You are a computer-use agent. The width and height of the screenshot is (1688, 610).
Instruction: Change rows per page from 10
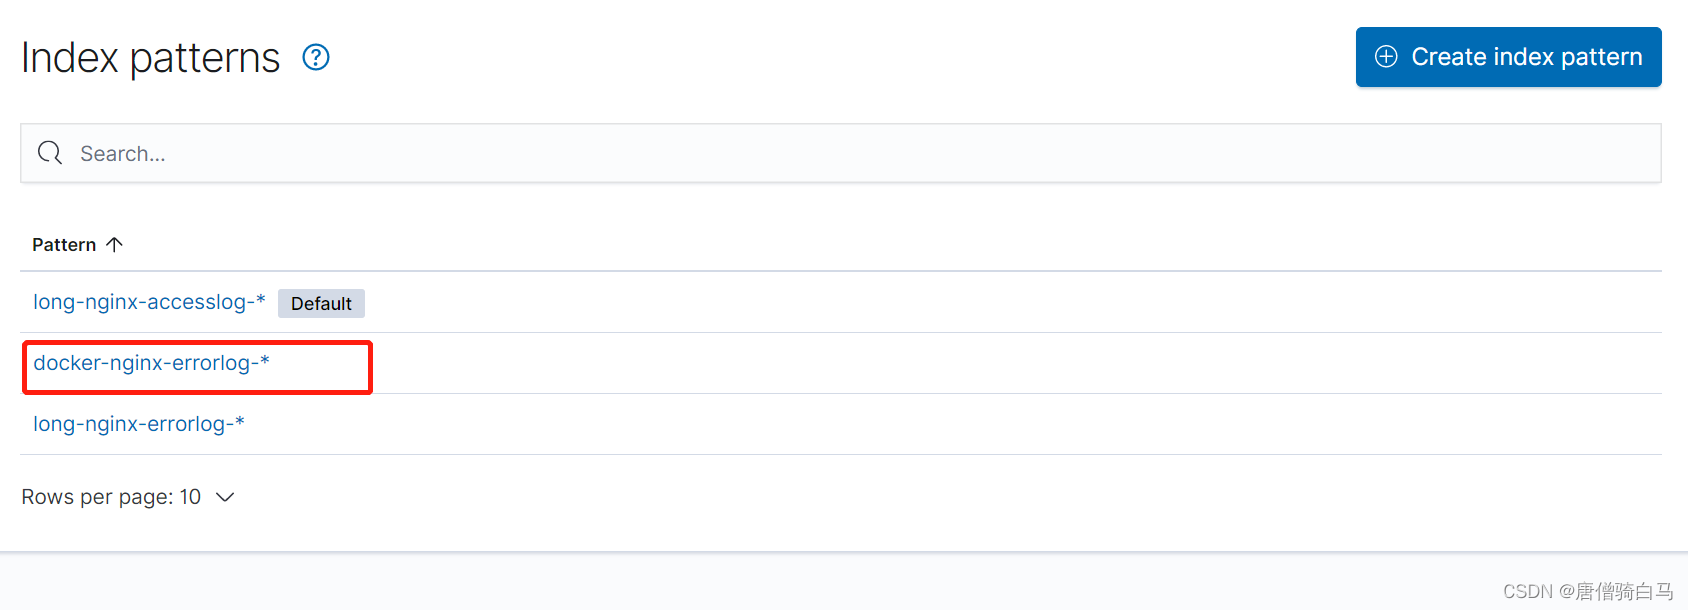coord(129,496)
